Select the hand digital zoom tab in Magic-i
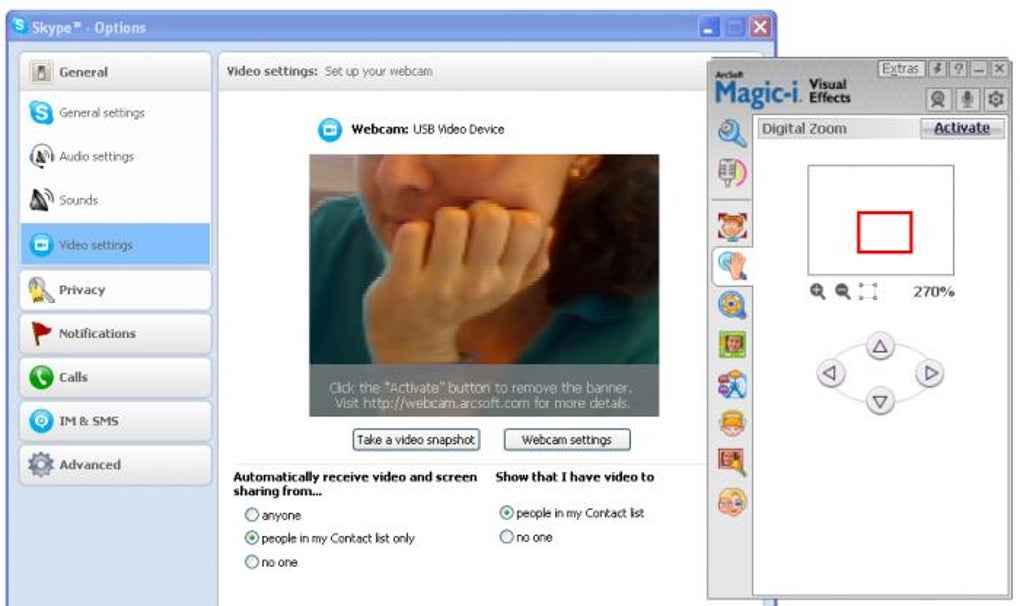 coord(732,266)
